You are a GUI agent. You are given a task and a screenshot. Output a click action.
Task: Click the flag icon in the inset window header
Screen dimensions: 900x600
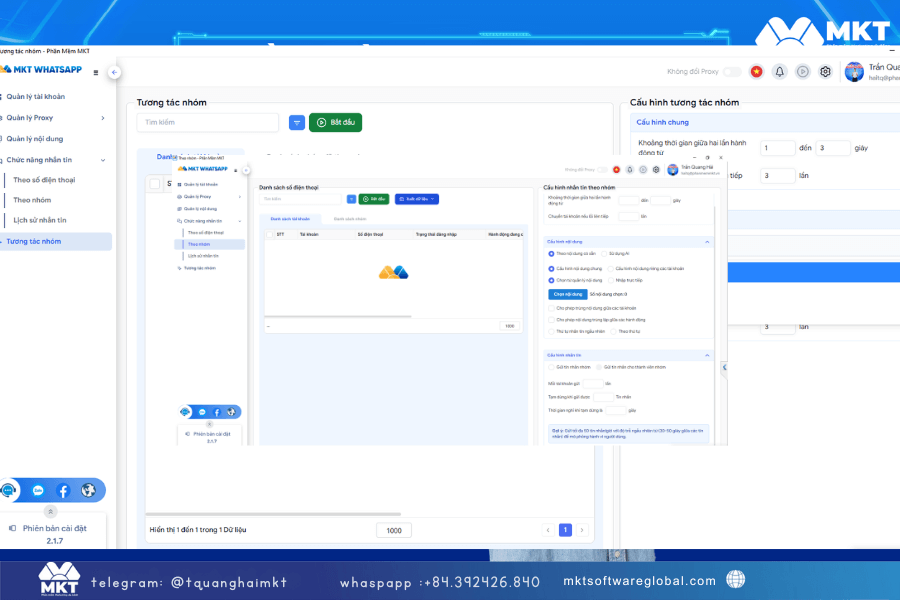pyautogui.click(x=616, y=170)
